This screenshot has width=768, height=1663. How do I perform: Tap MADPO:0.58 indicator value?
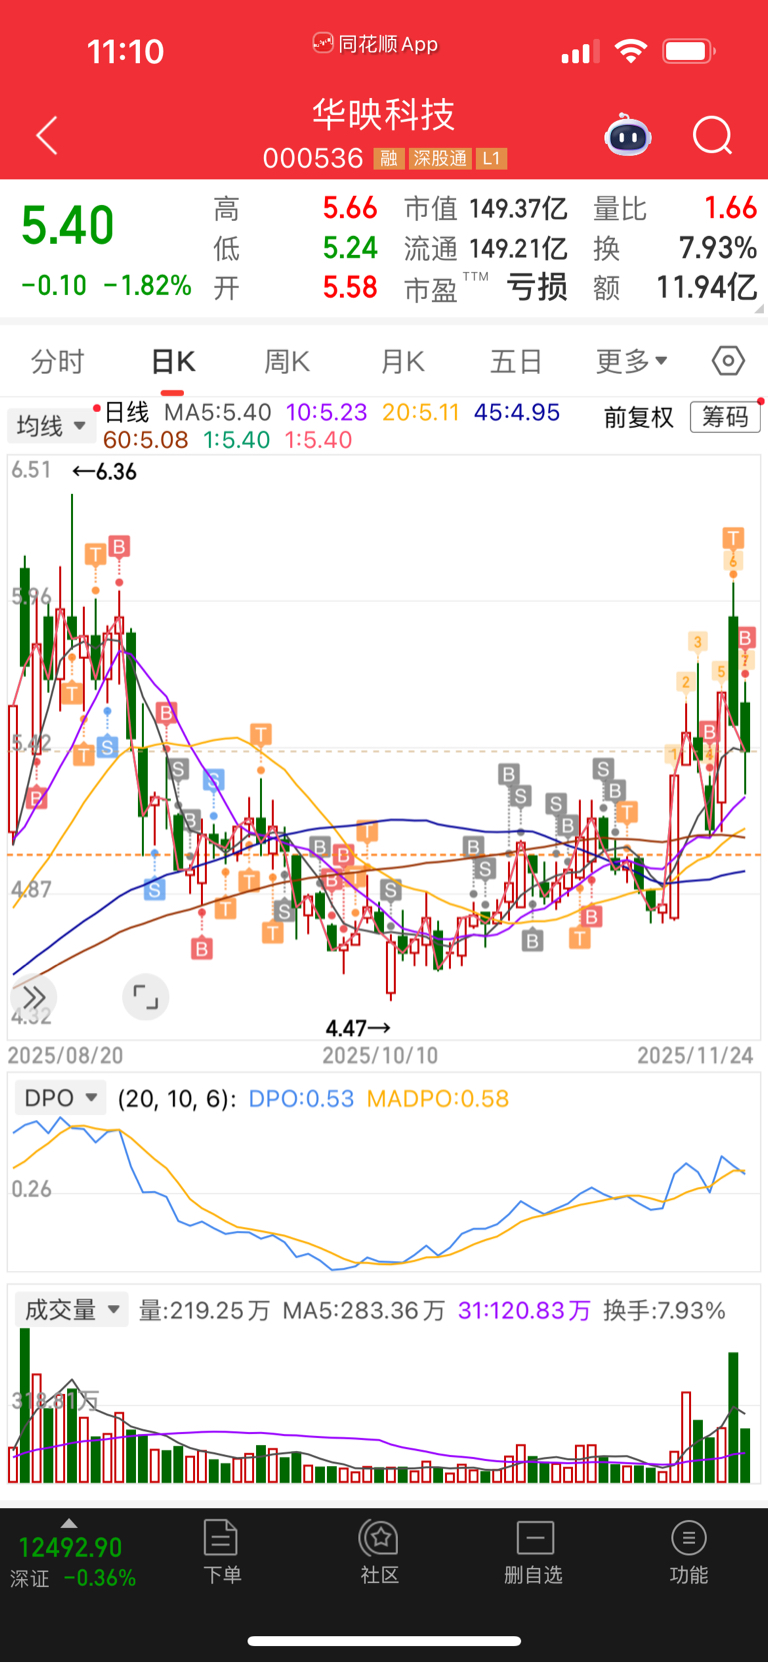coord(438,1098)
